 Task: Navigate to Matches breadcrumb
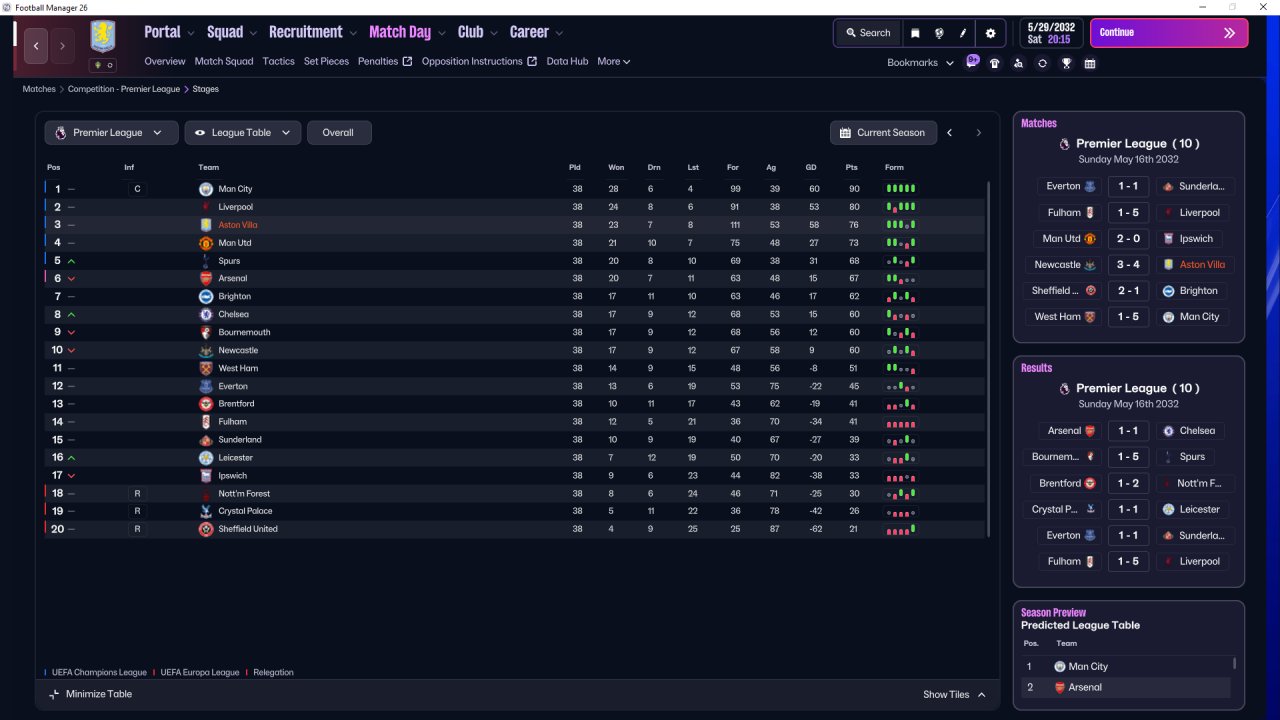pyautogui.click(x=39, y=89)
